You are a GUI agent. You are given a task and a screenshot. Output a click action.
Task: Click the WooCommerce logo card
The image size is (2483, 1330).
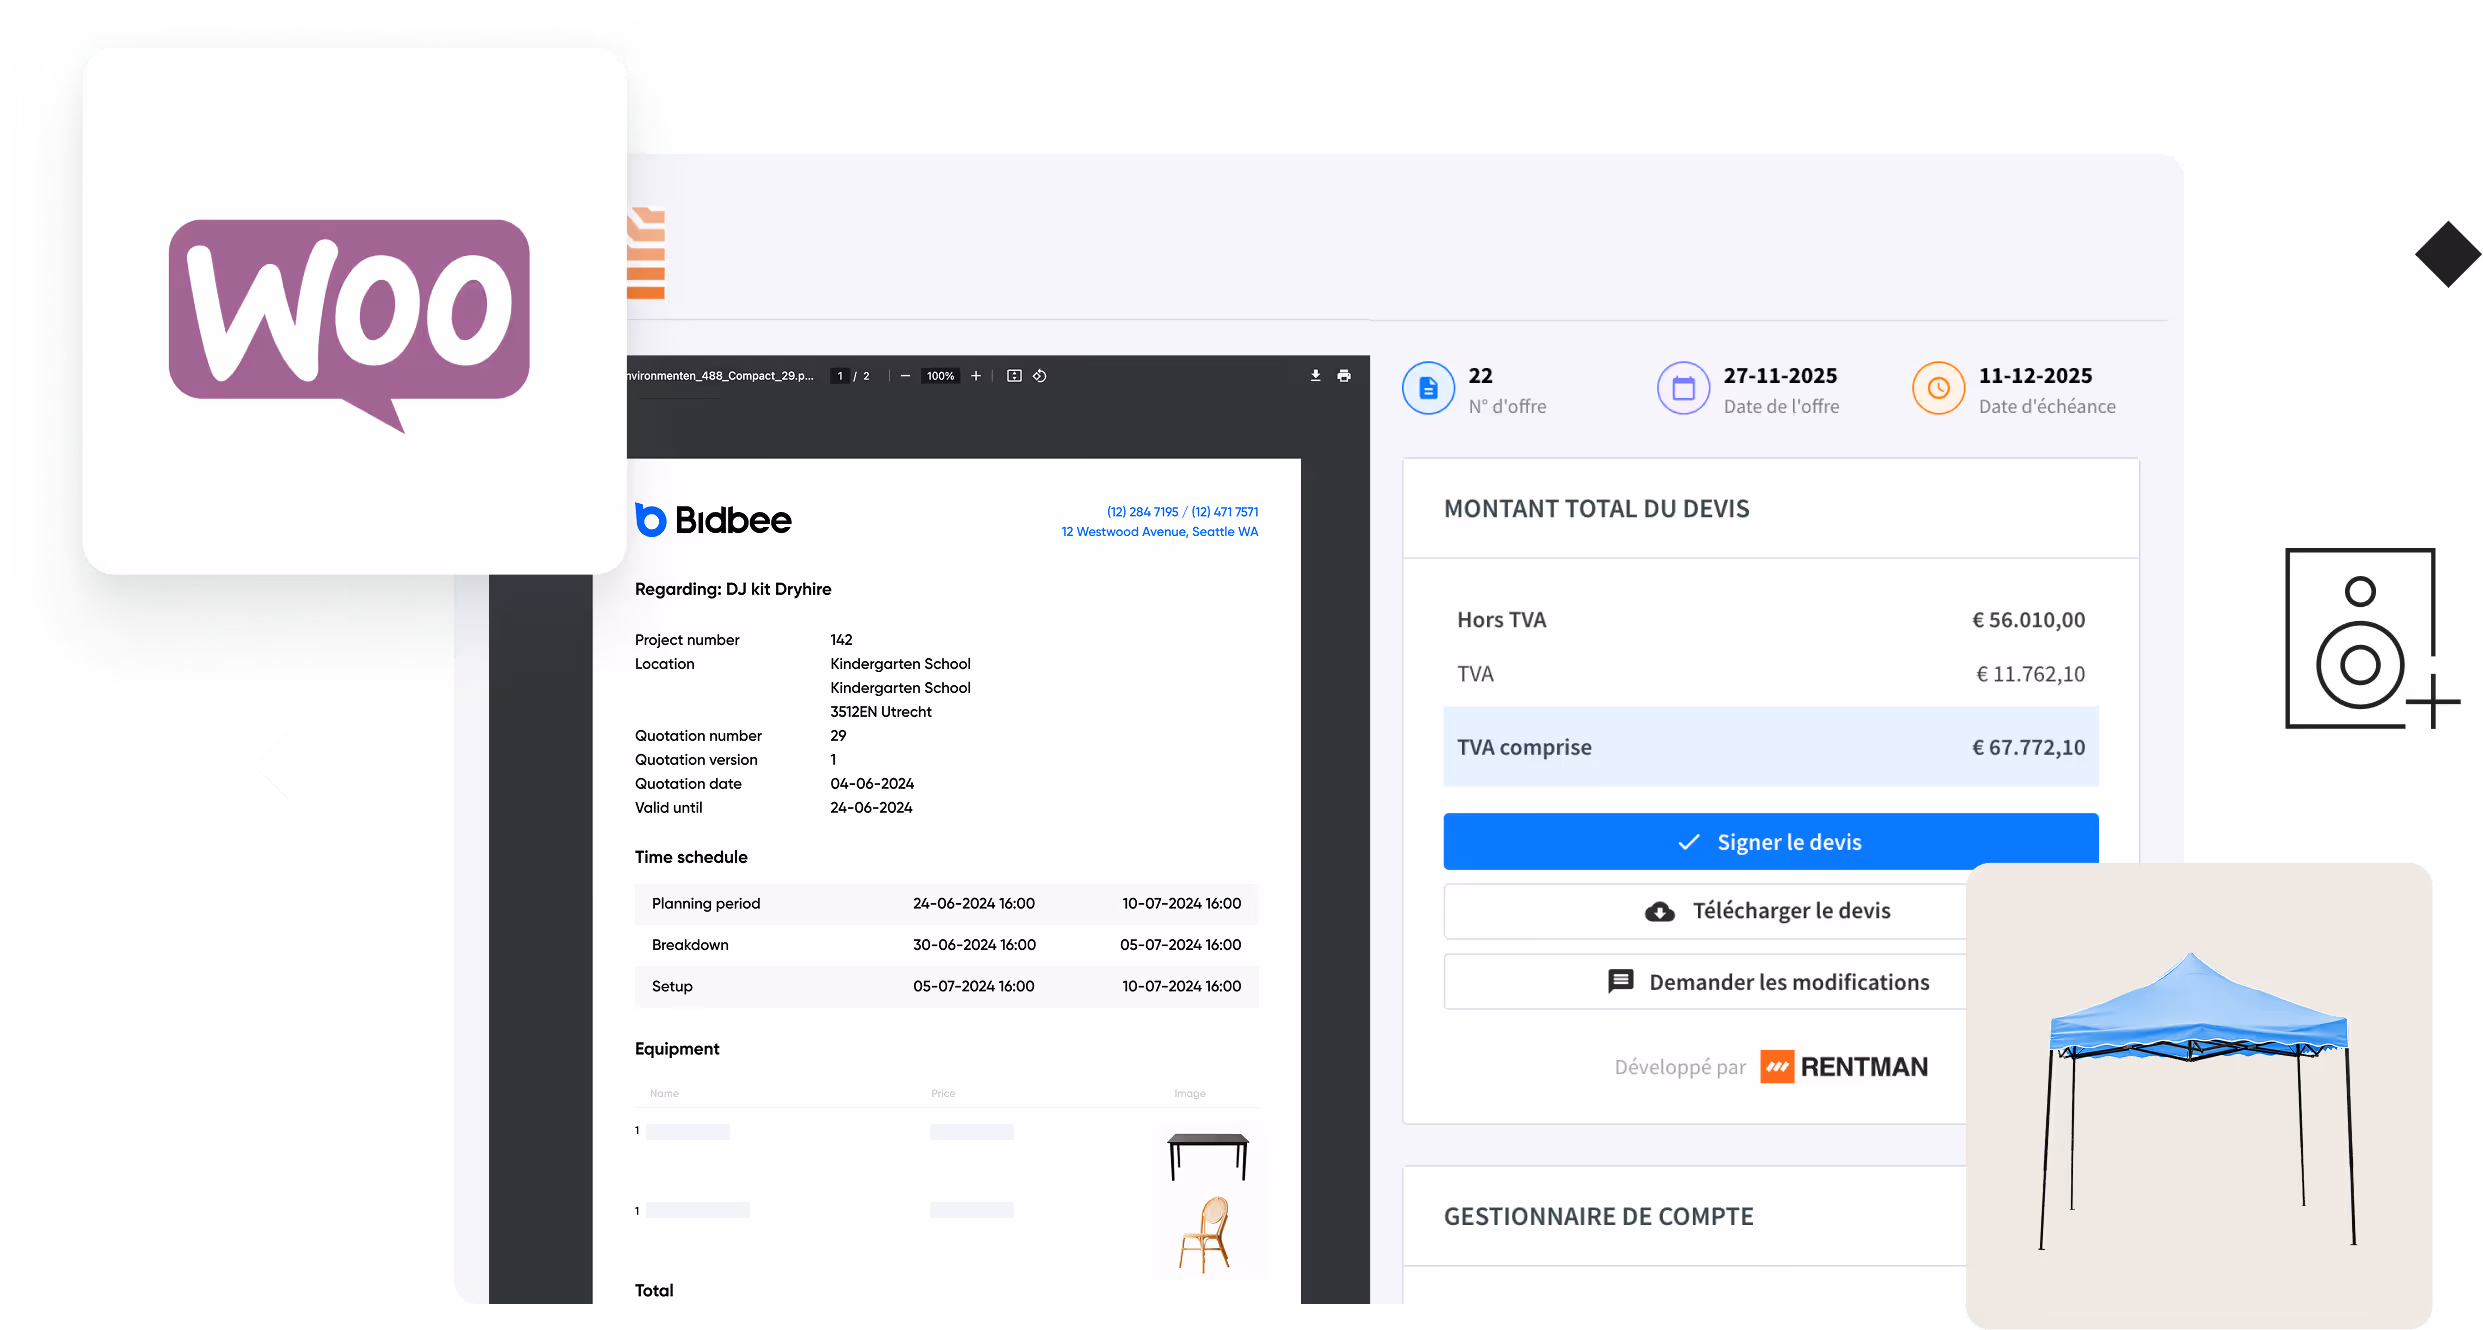(x=354, y=312)
